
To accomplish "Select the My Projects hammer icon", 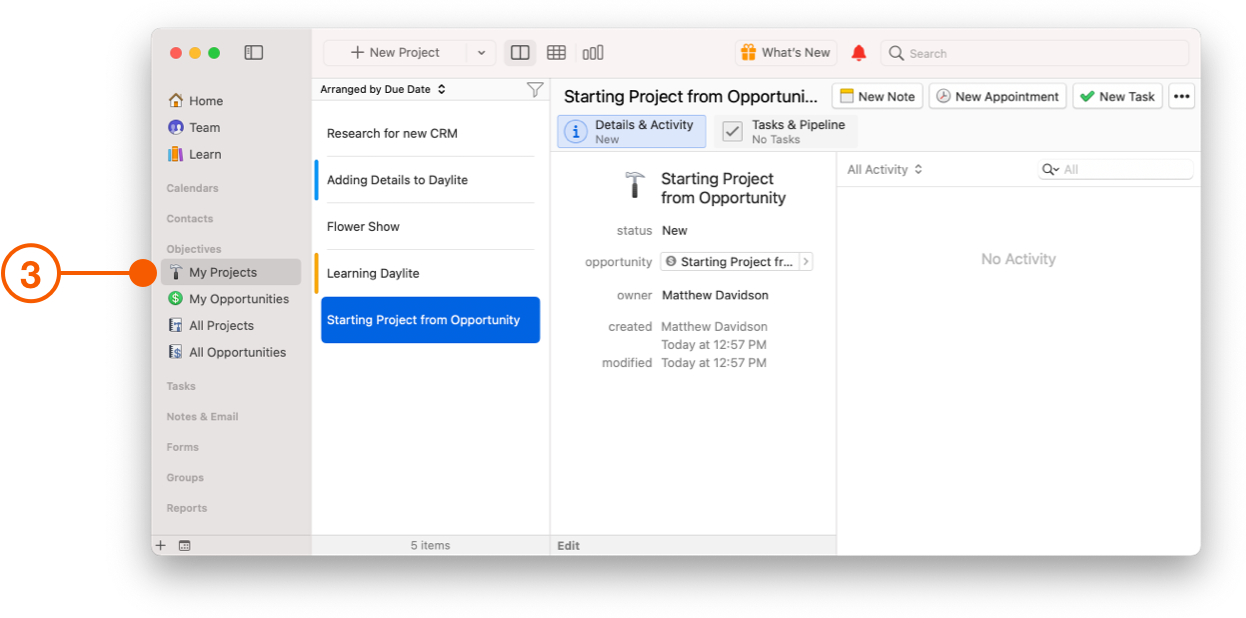I will point(175,272).
